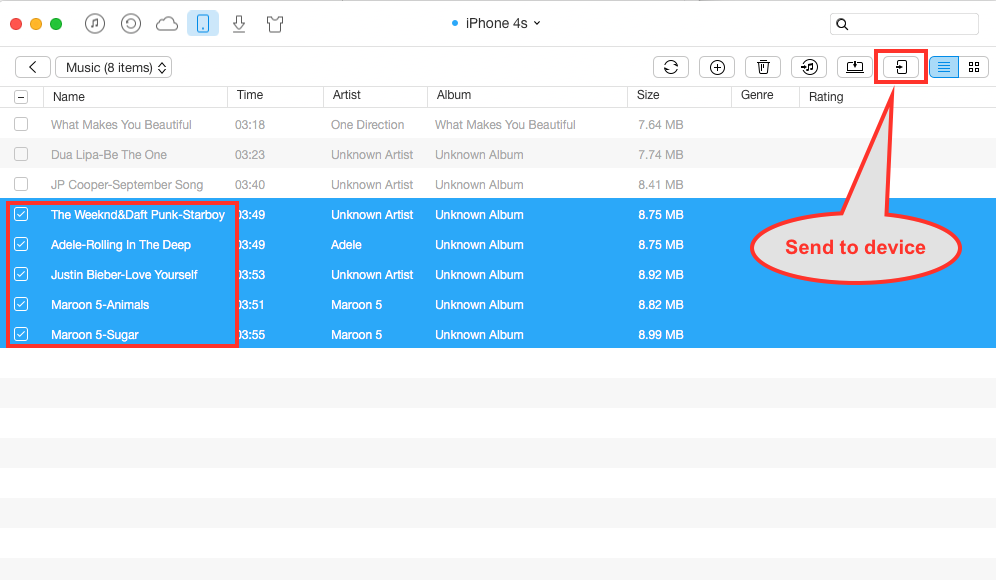Sort by the Rating column header
This screenshot has width=996, height=580.
(826, 97)
